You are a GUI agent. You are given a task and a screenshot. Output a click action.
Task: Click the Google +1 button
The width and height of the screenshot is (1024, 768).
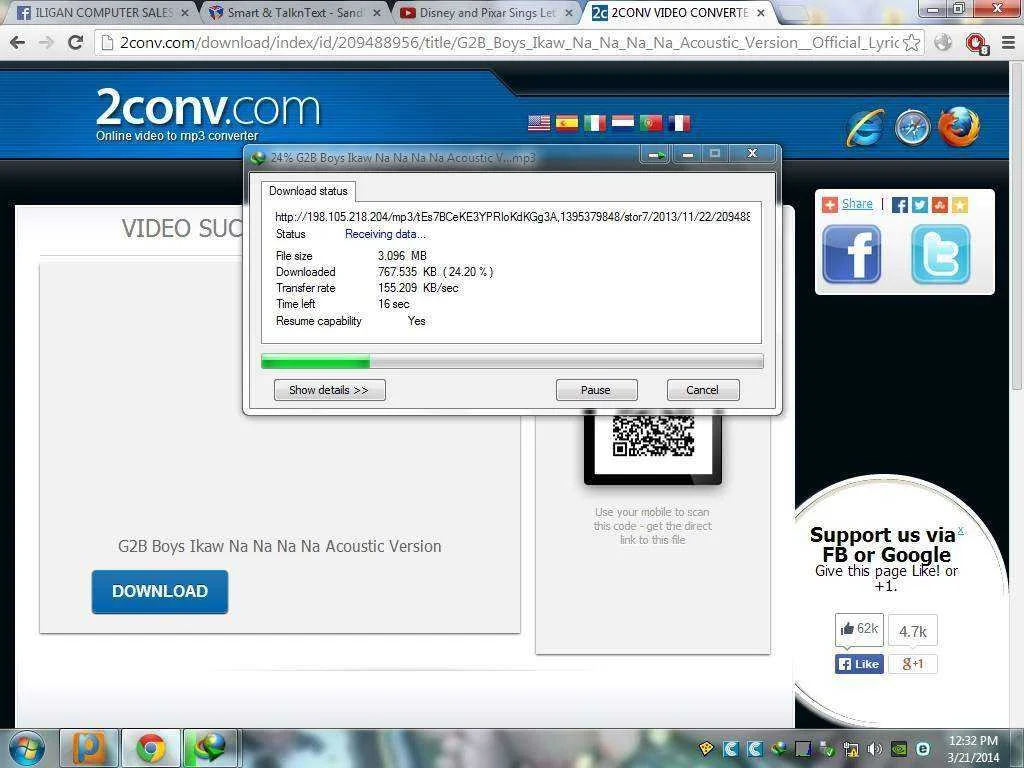pos(912,664)
